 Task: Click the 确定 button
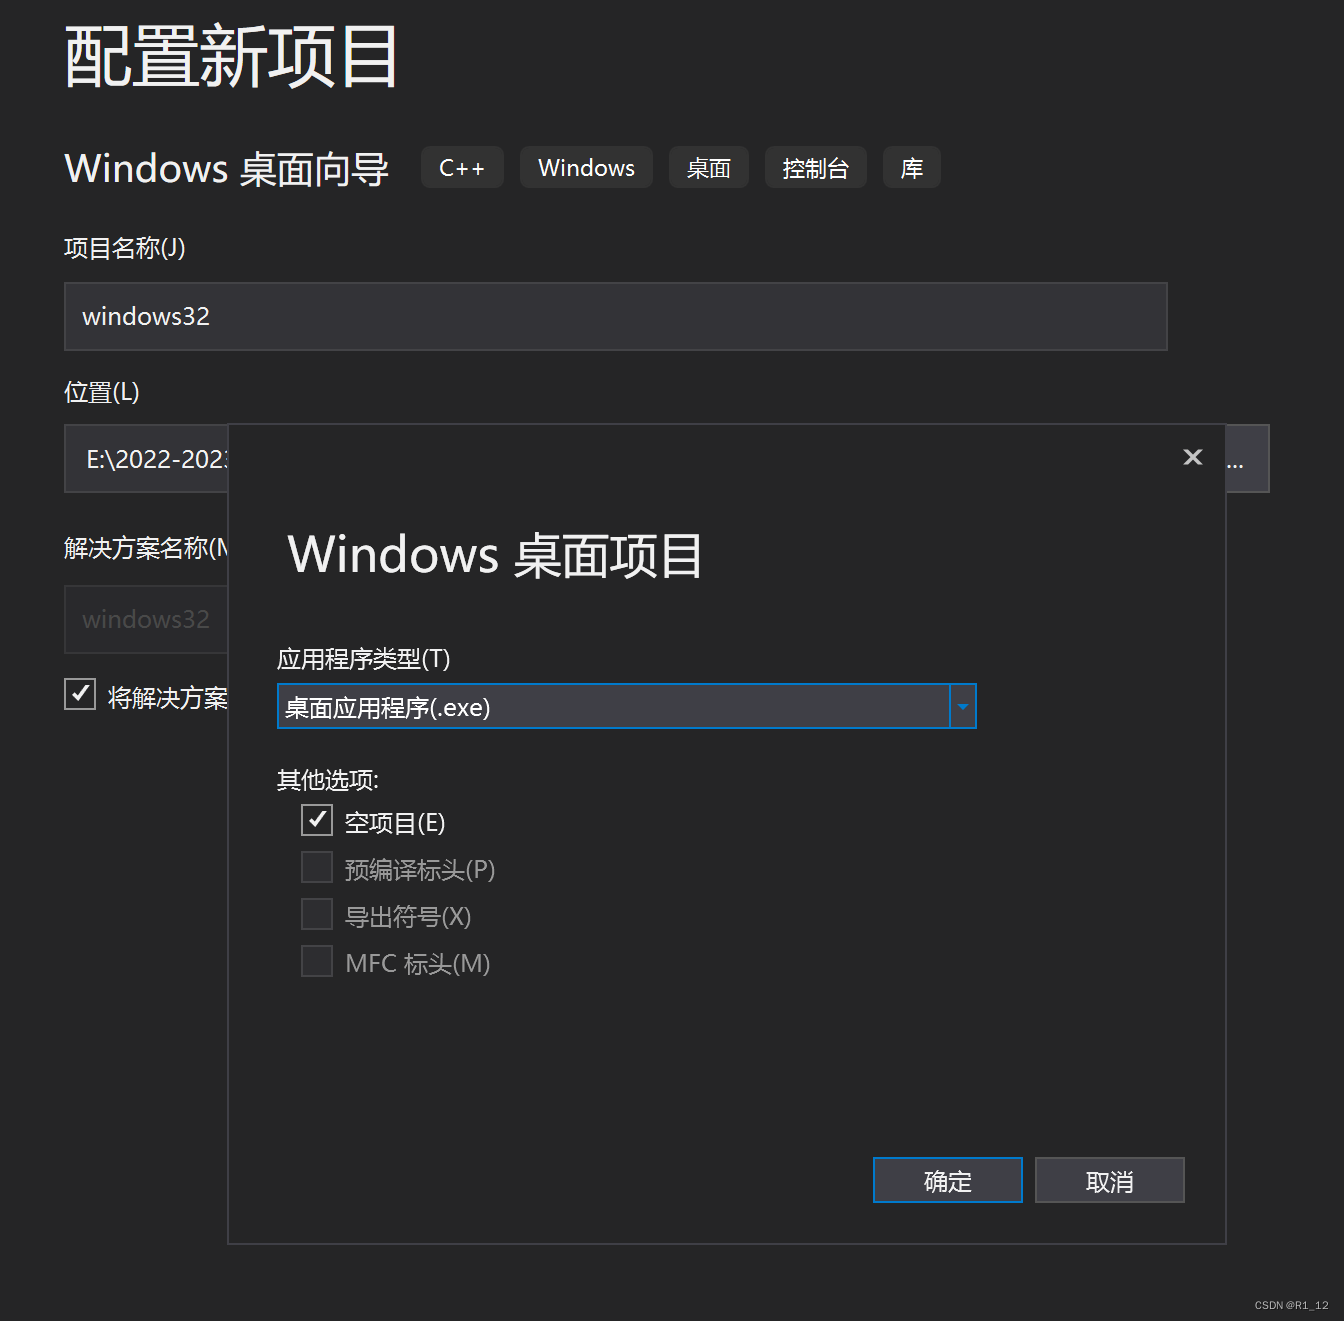tap(946, 1180)
